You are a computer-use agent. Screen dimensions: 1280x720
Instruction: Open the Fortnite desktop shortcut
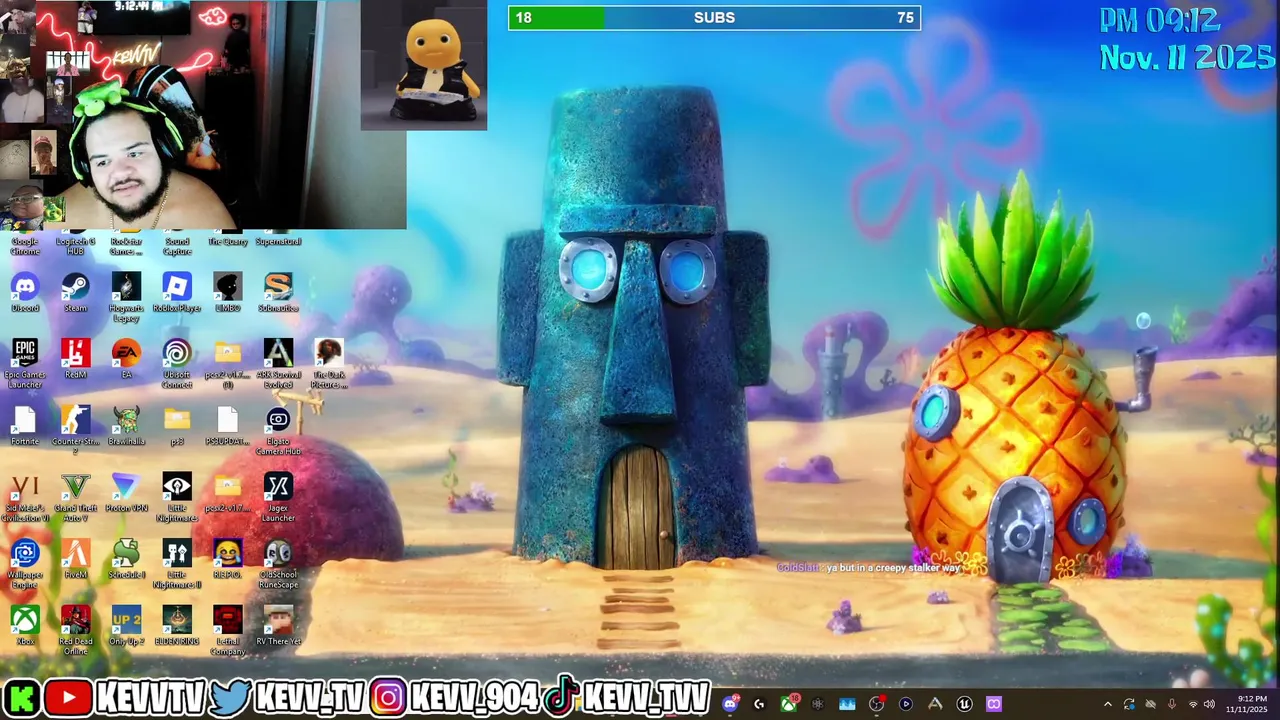click(25, 425)
